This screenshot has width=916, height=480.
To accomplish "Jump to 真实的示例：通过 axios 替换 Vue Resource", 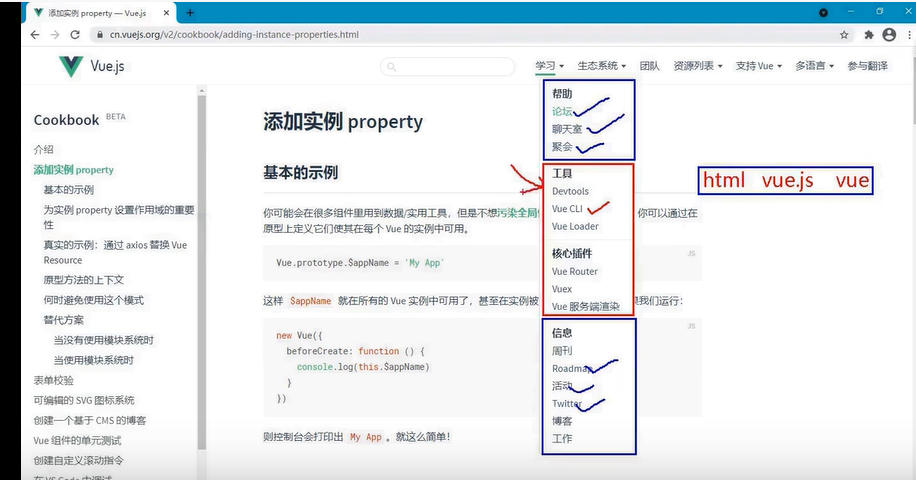I will tap(115, 252).
